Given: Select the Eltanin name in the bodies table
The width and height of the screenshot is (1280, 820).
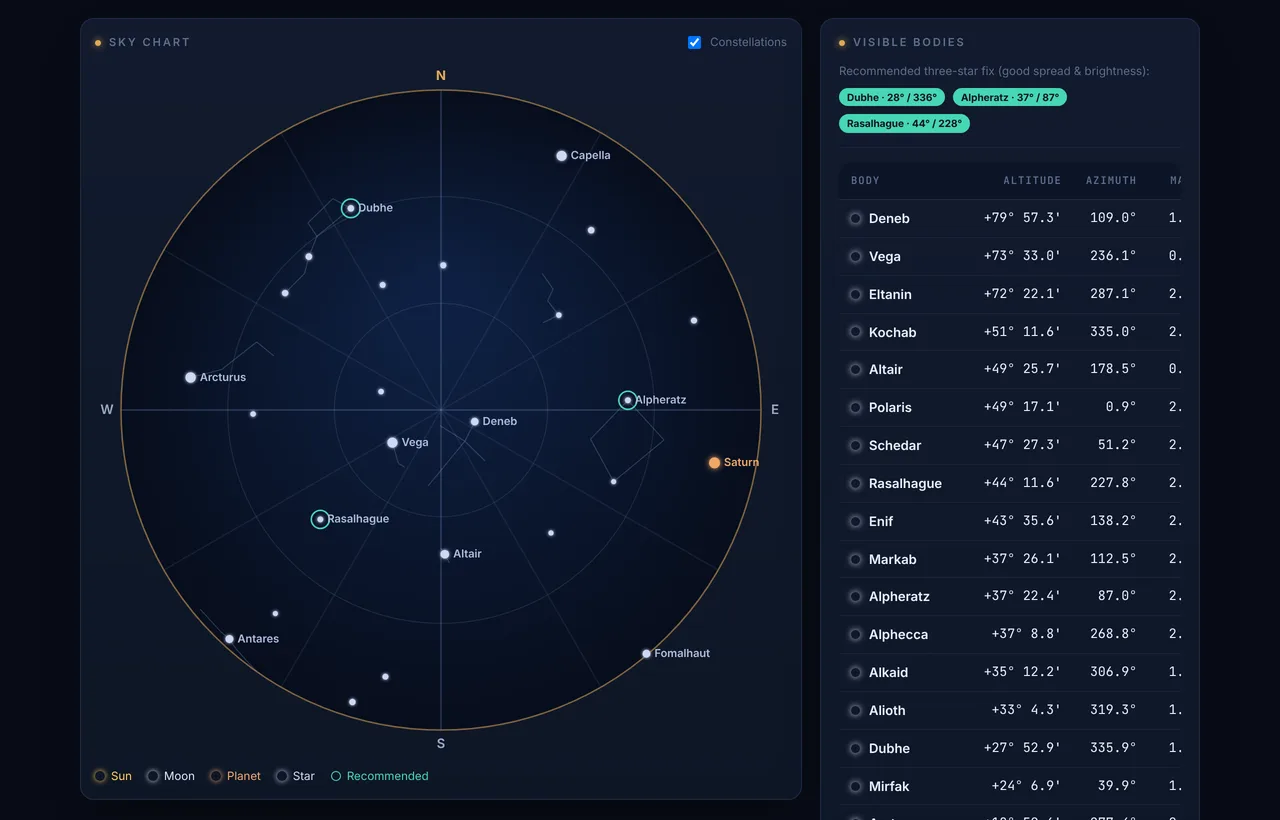Looking at the screenshot, I should (x=890, y=294).
